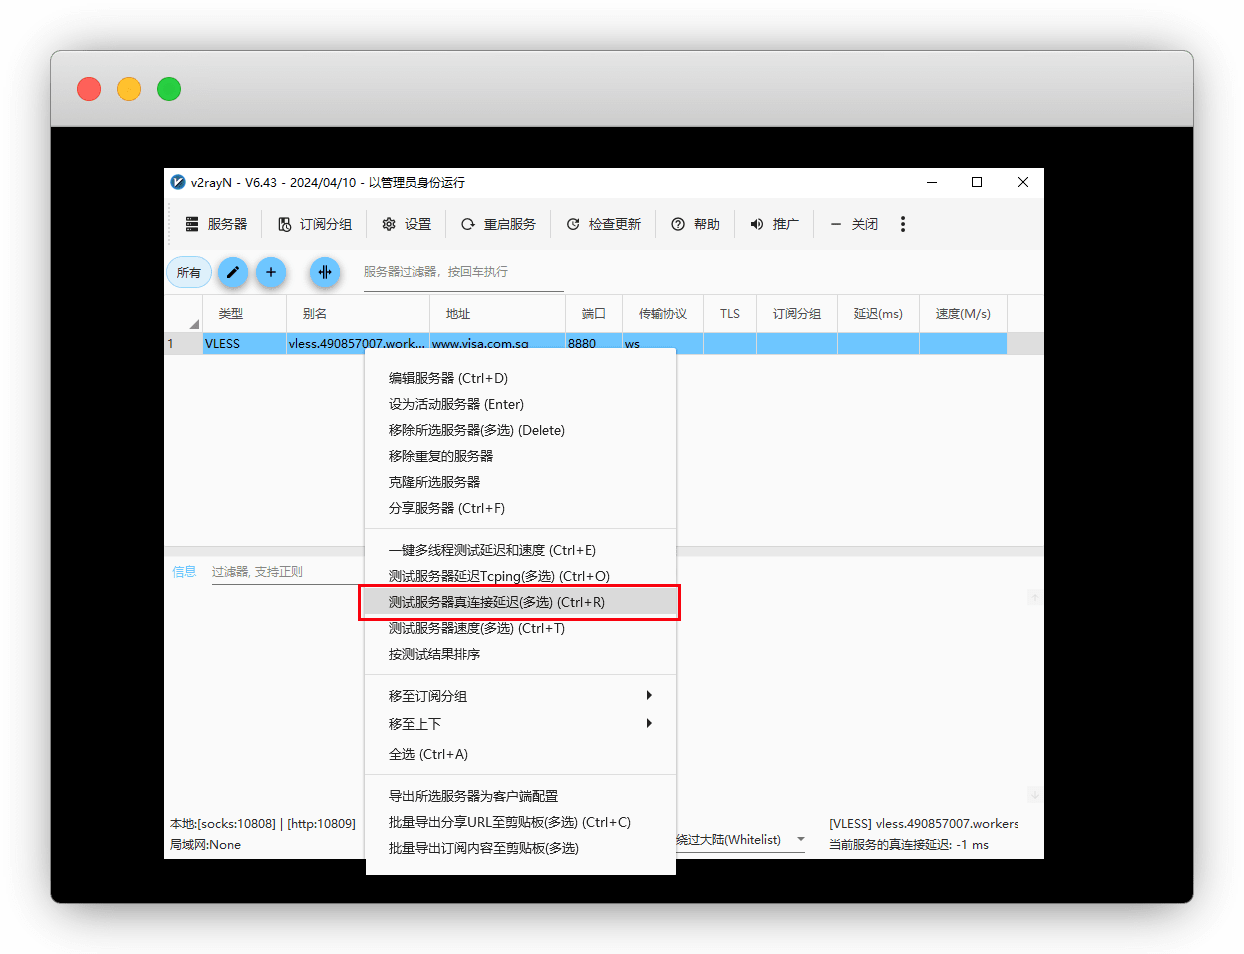Sort by 延迟(ms) column header
Screen dimensions: 1244x954
click(878, 314)
